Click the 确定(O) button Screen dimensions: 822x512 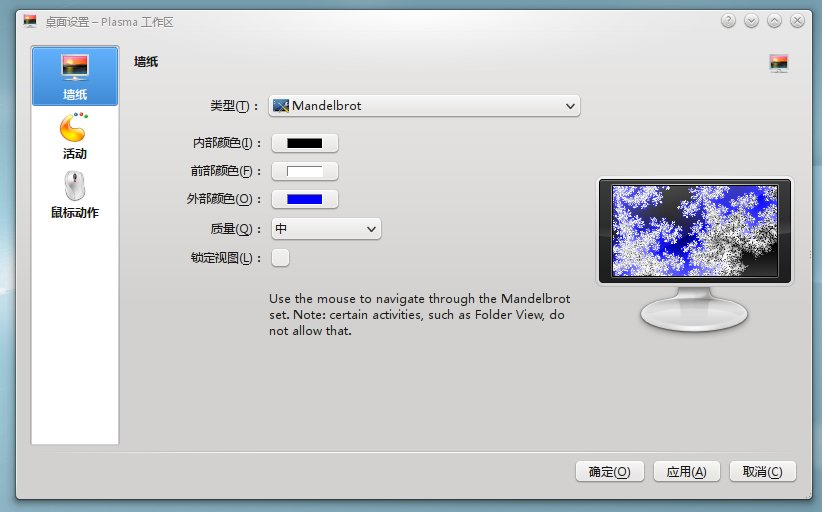point(609,472)
